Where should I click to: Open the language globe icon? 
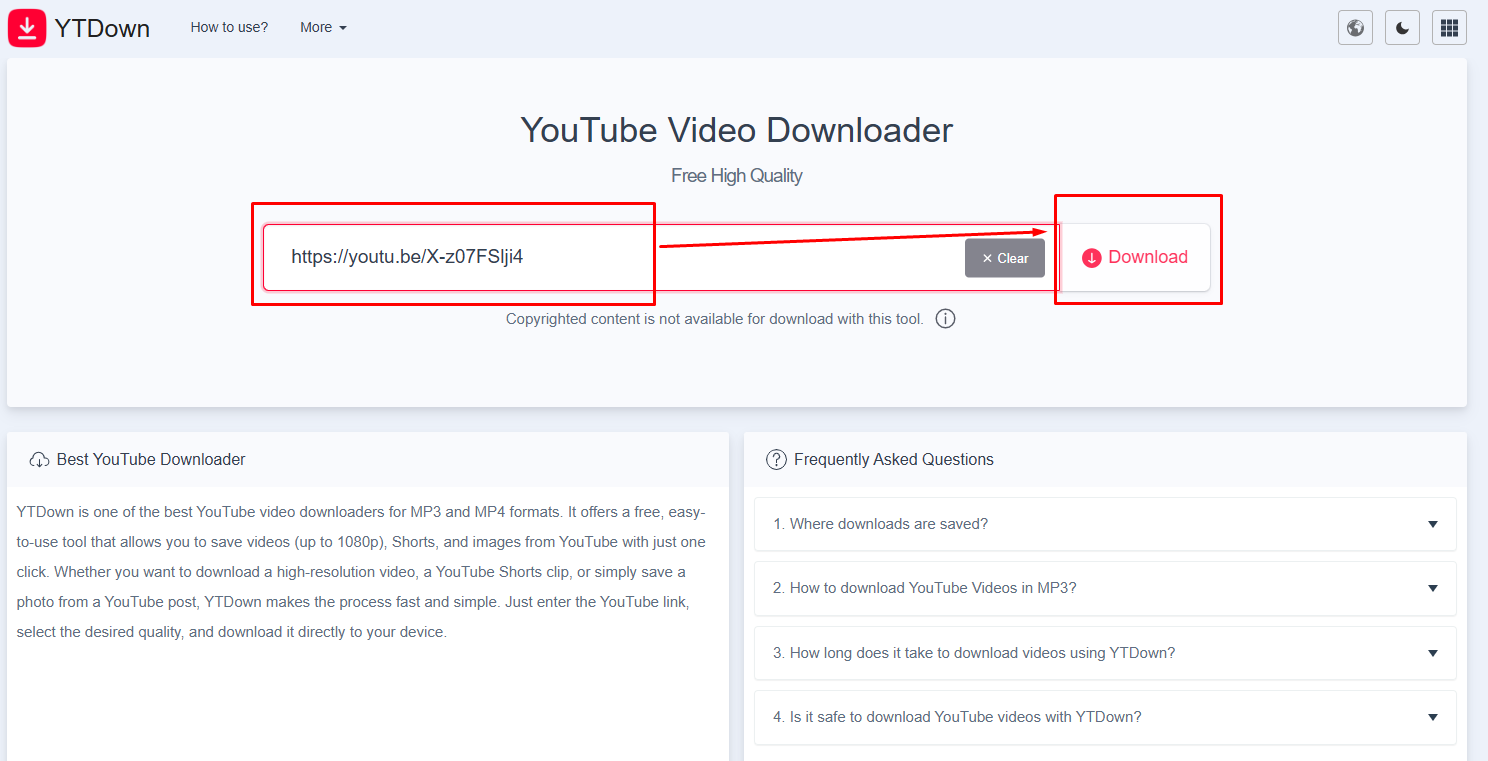click(1355, 27)
